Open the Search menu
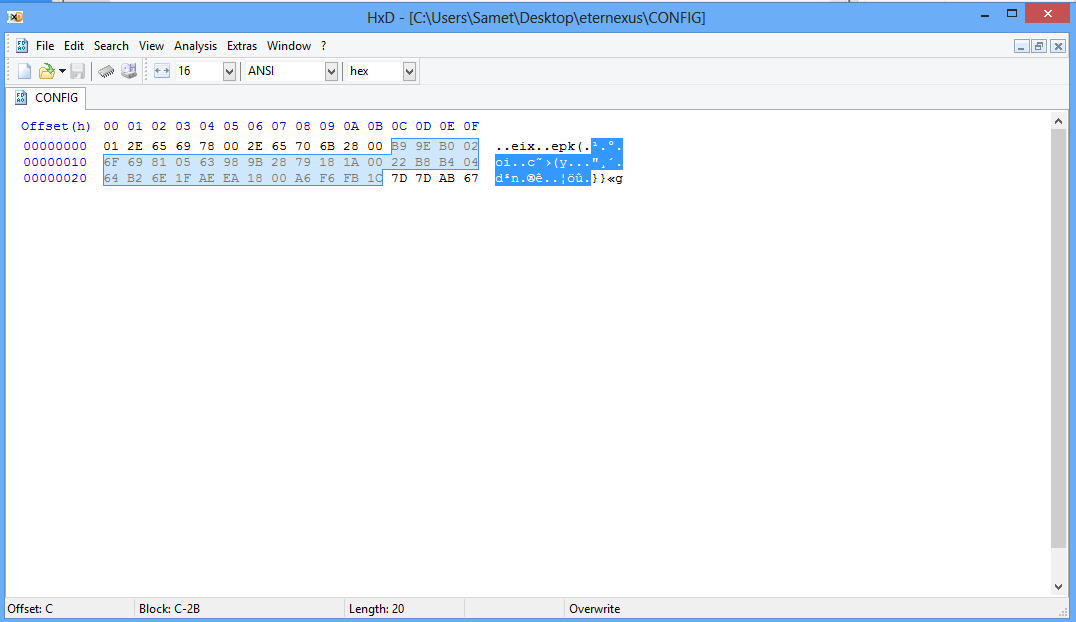Image resolution: width=1076 pixels, height=622 pixels. tap(111, 46)
